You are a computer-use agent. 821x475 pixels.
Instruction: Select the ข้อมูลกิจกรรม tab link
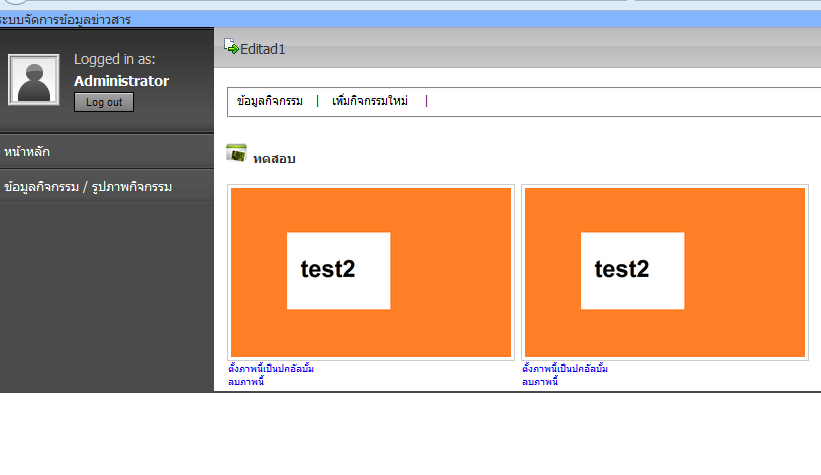(270, 101)
